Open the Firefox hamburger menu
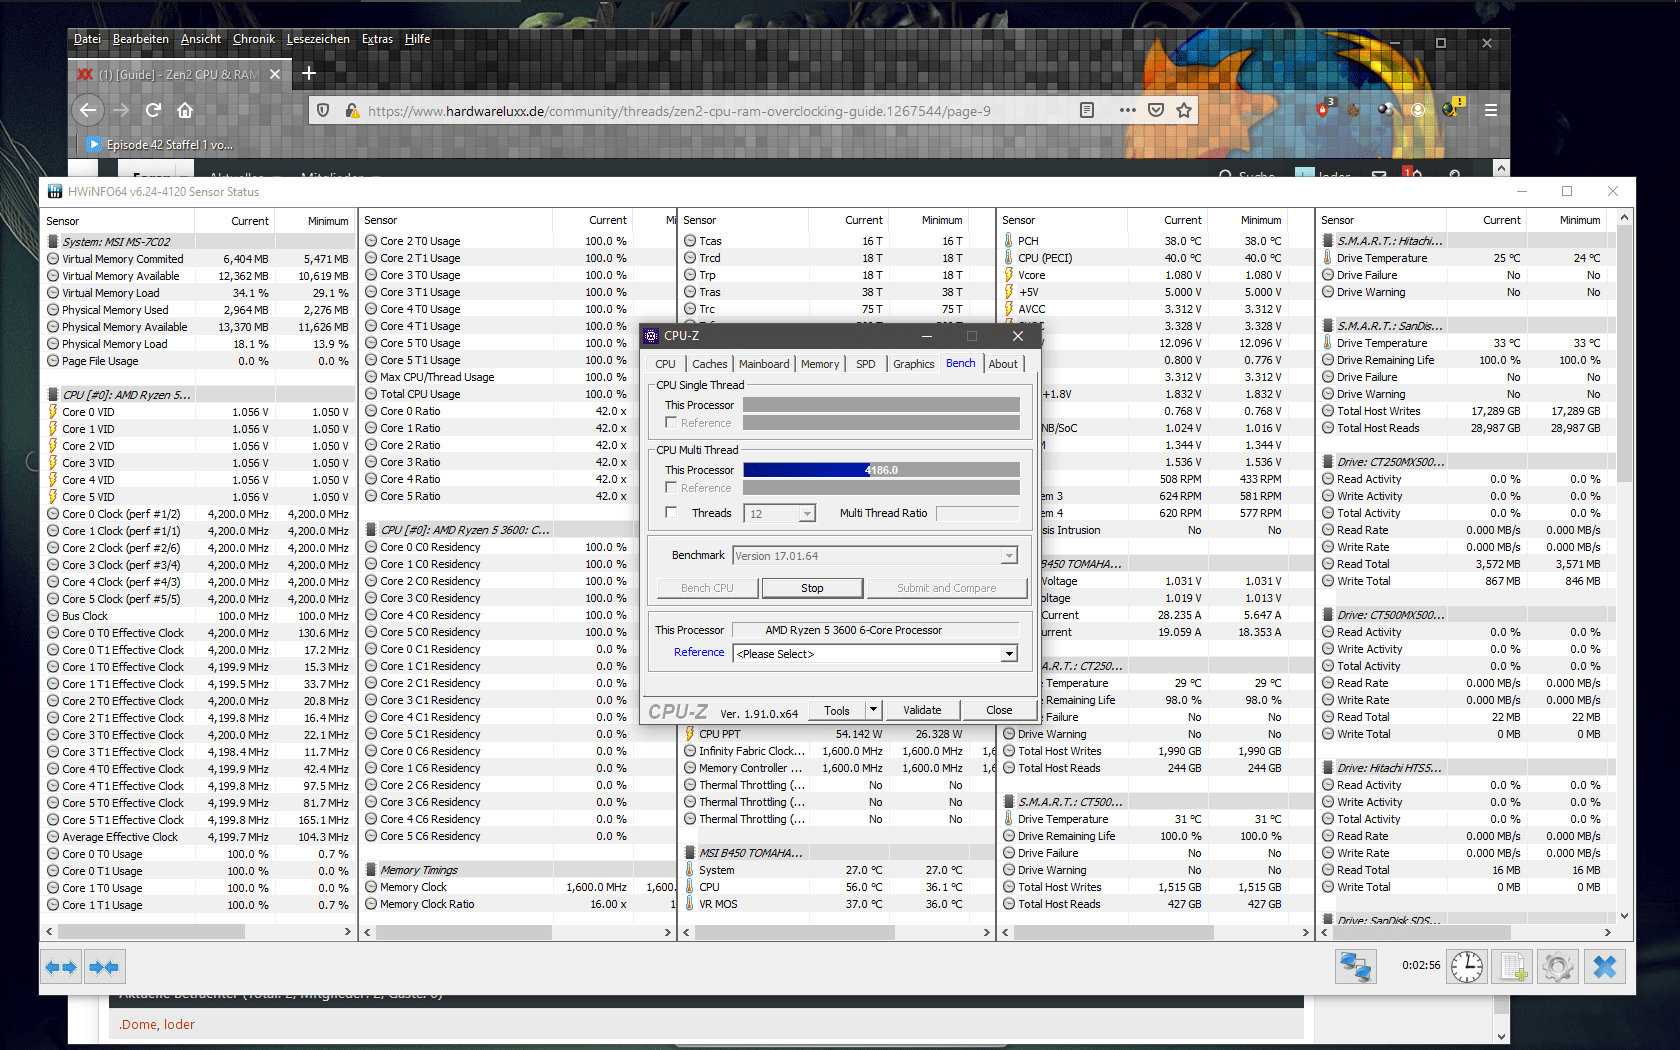Viewport: 1680px width, 1050px height. pyautogui.click(x=1490, y=110)
